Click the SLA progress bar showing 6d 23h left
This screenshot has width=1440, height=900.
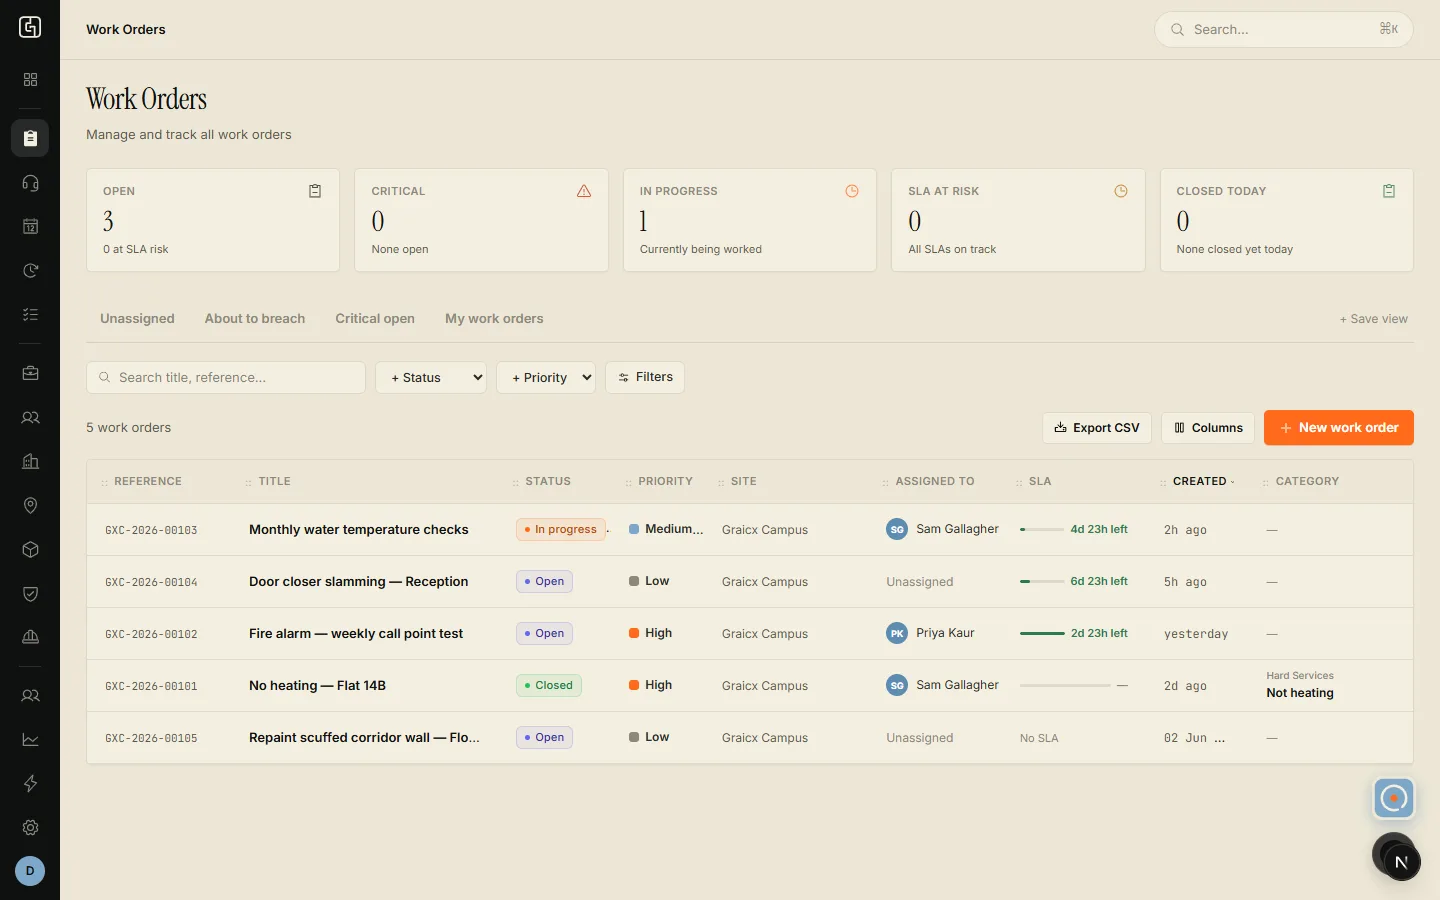click(x=1042, y=581)
